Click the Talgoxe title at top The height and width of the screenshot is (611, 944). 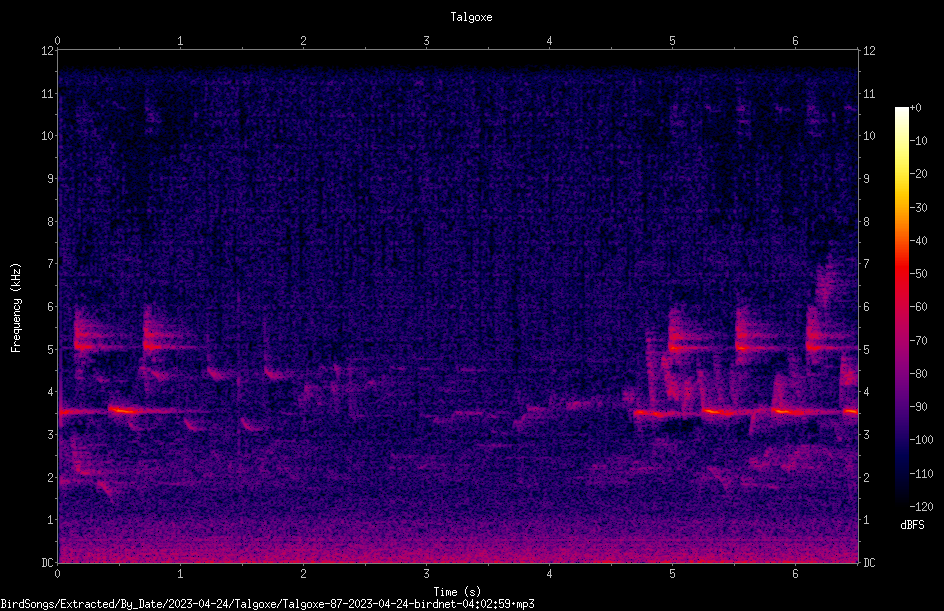pos(471,17)
